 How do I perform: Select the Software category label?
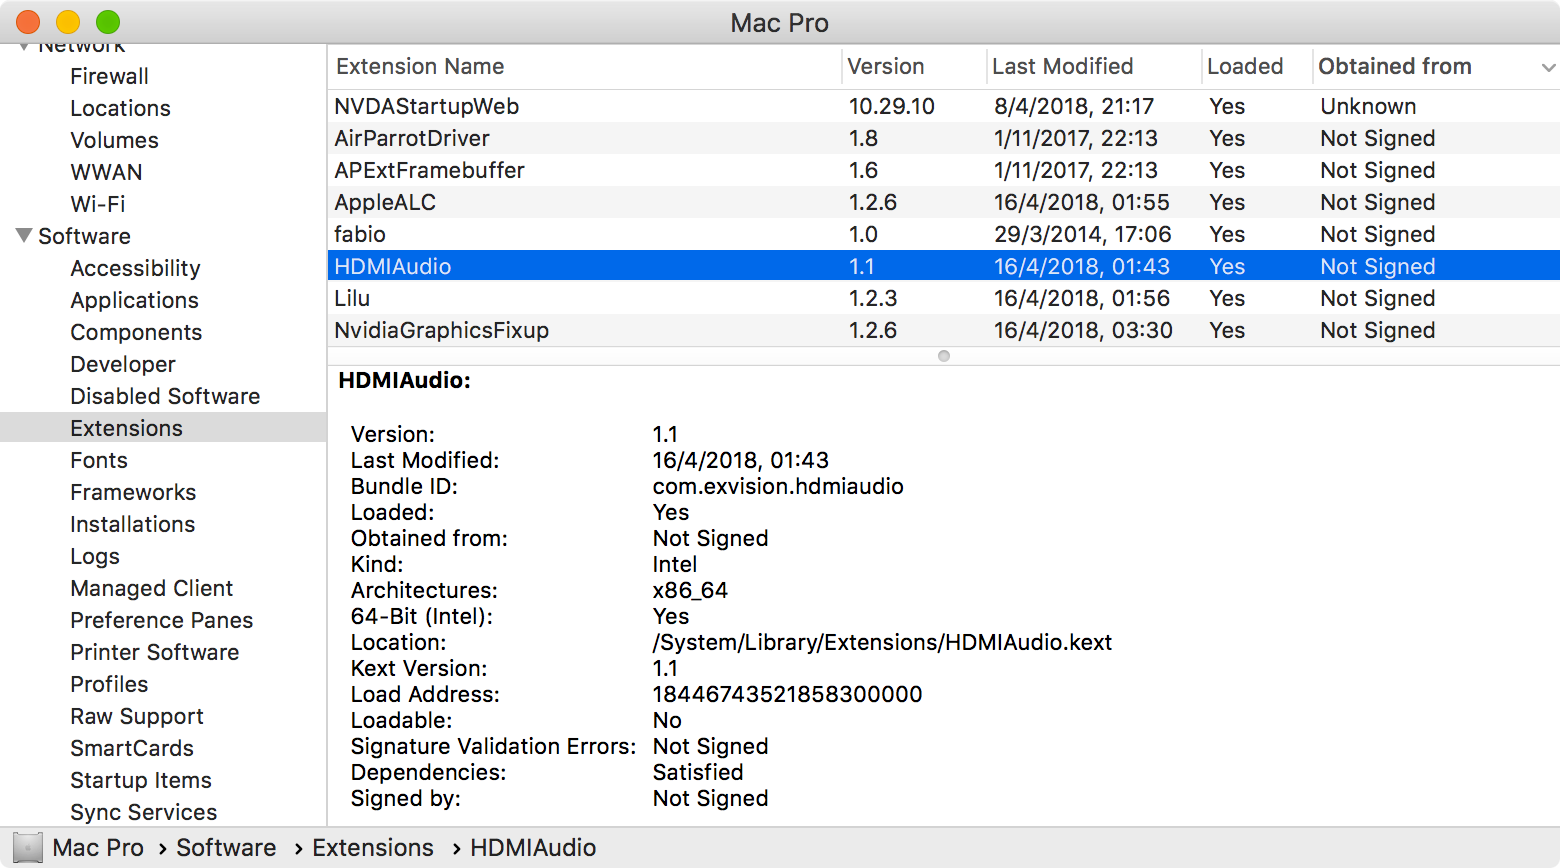[84, 236]
